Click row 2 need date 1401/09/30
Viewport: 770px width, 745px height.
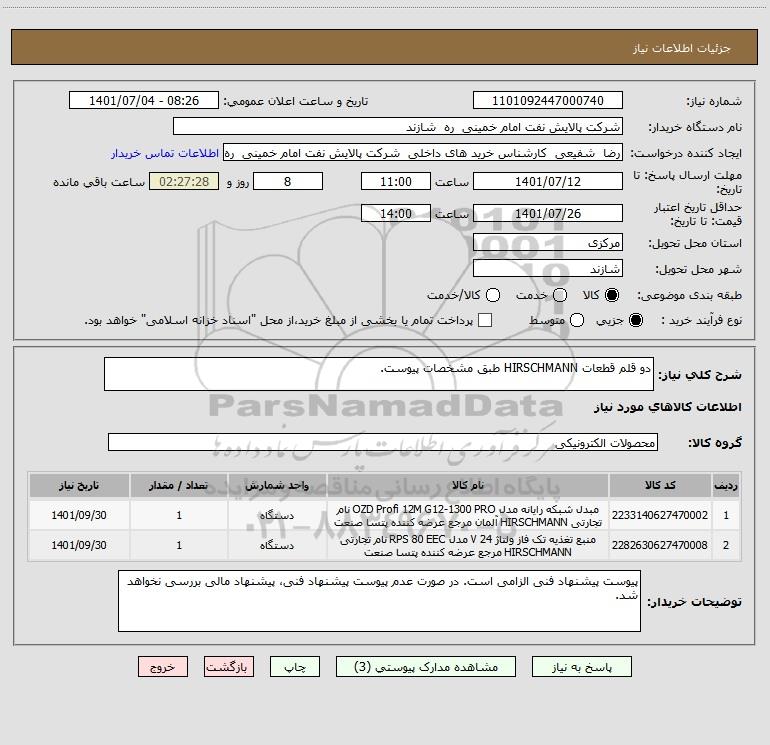(x=79, y=545)
